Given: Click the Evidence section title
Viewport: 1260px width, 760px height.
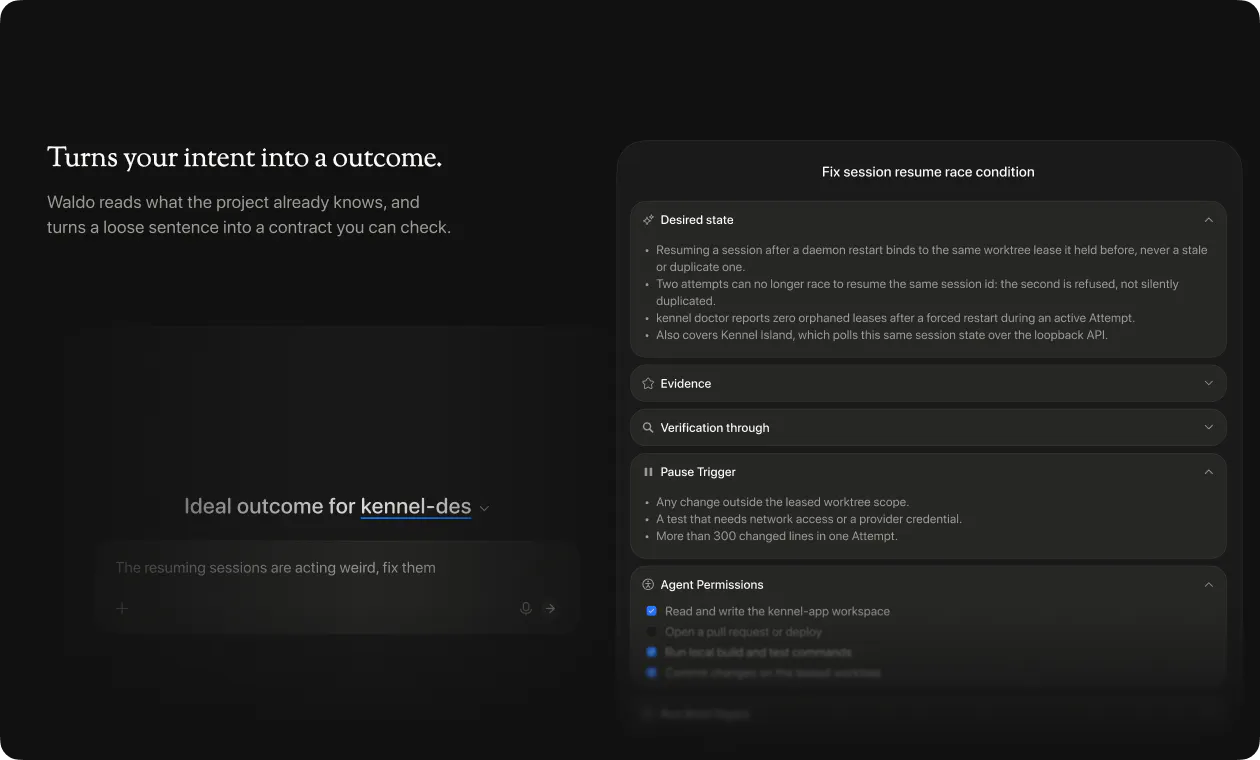Looking at the screenshot, I should tap(686, 384).
